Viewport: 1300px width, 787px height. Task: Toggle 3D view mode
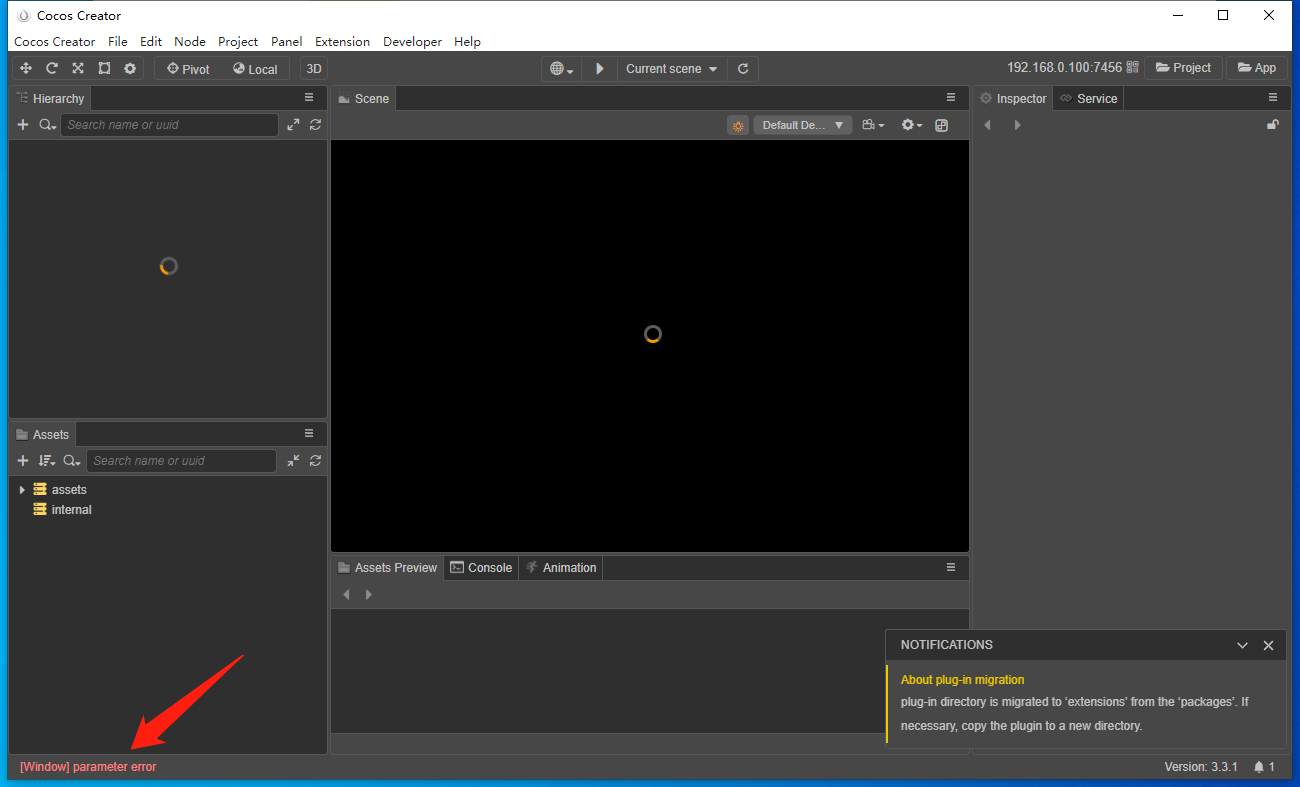(x=314, y=68)
